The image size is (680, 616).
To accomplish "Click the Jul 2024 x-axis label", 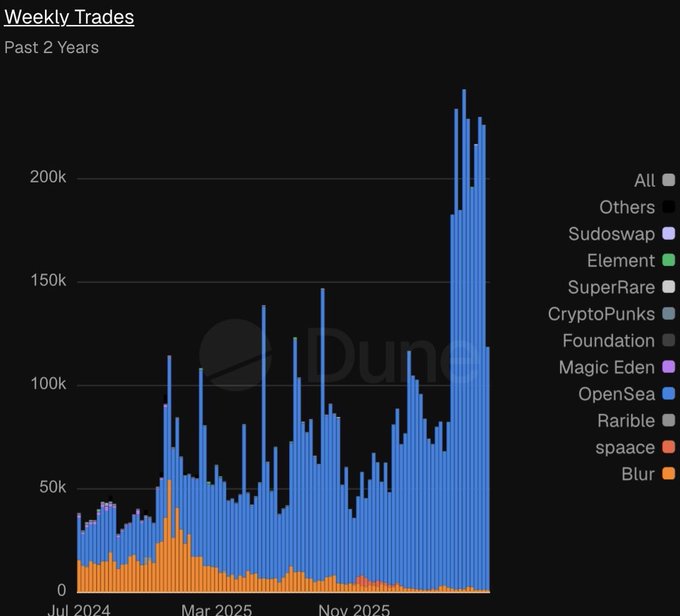I will click(x=78, y=609).
